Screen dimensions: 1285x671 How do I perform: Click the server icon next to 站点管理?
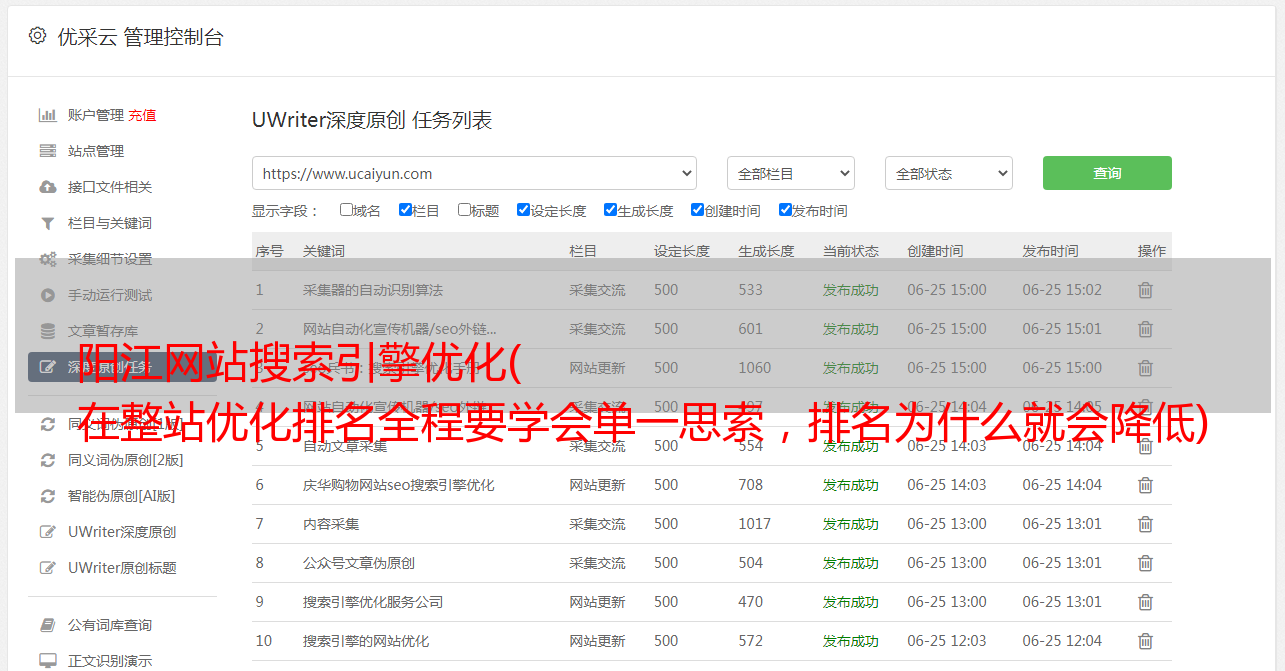[x=47, y=151]
